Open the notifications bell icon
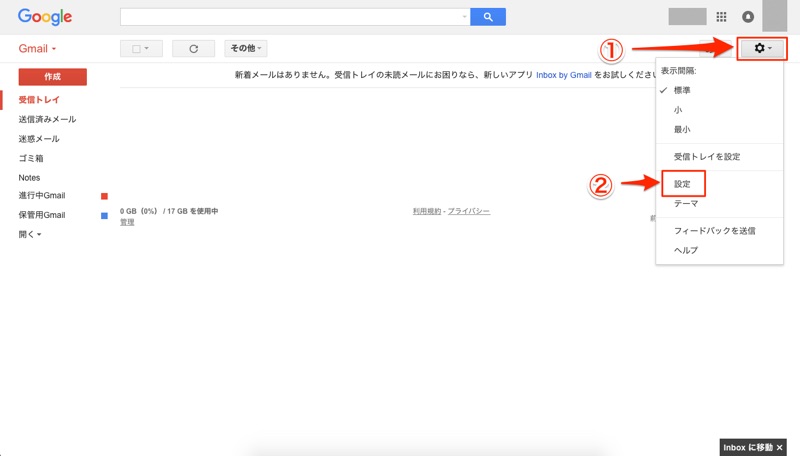Image resolution: width=800 pixels, height=456 pixels. [748, 17]
